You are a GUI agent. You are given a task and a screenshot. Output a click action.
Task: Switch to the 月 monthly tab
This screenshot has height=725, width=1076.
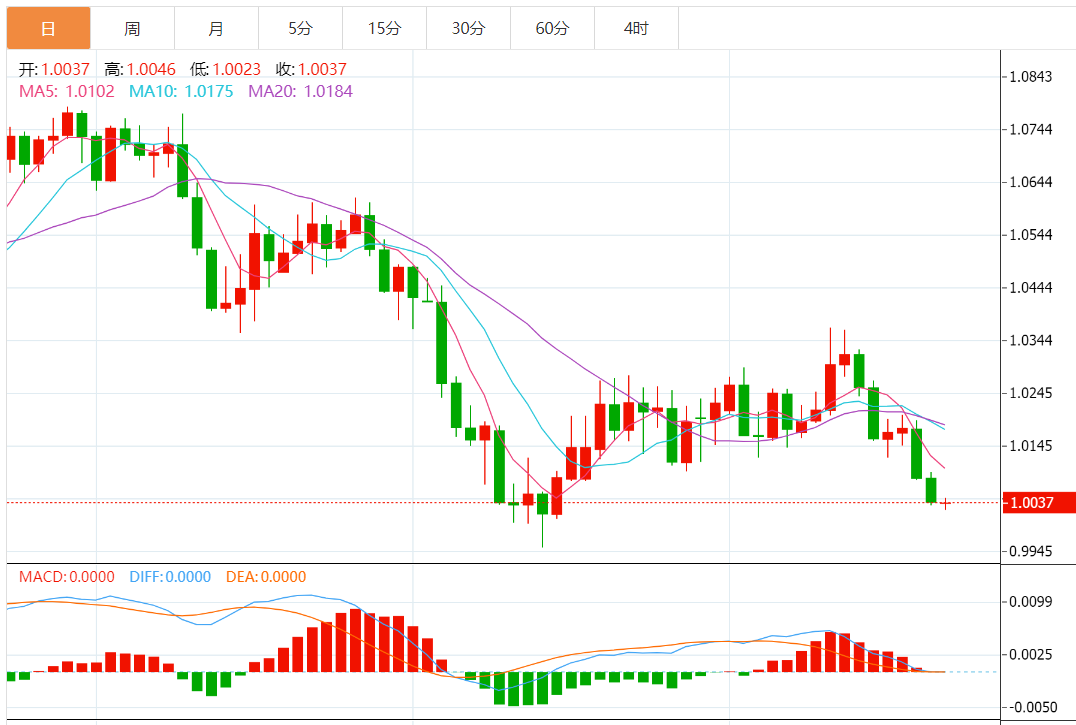[x=216, y=28]
